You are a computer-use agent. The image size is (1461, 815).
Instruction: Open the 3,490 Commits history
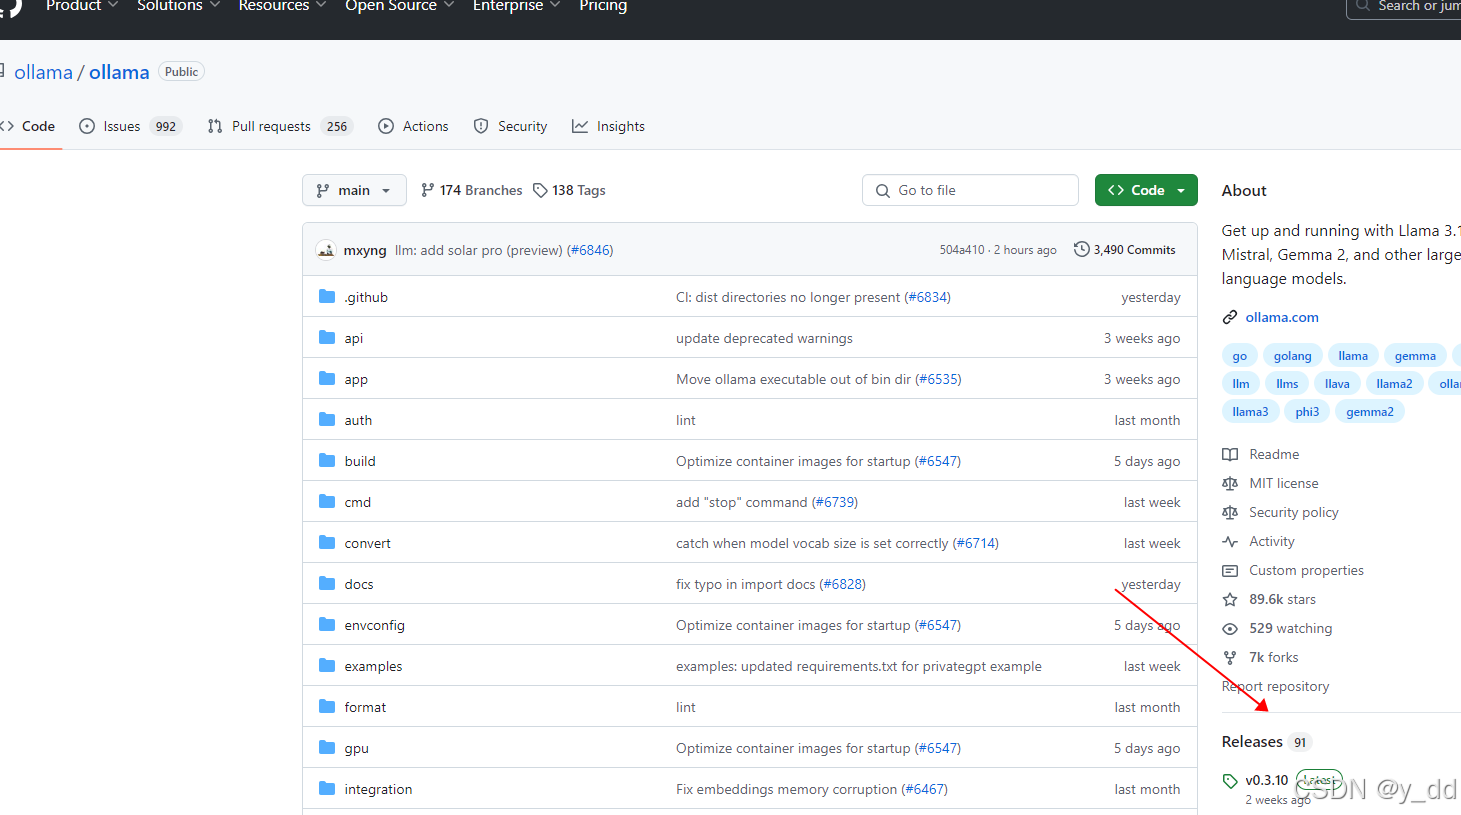pos(1125,250)
